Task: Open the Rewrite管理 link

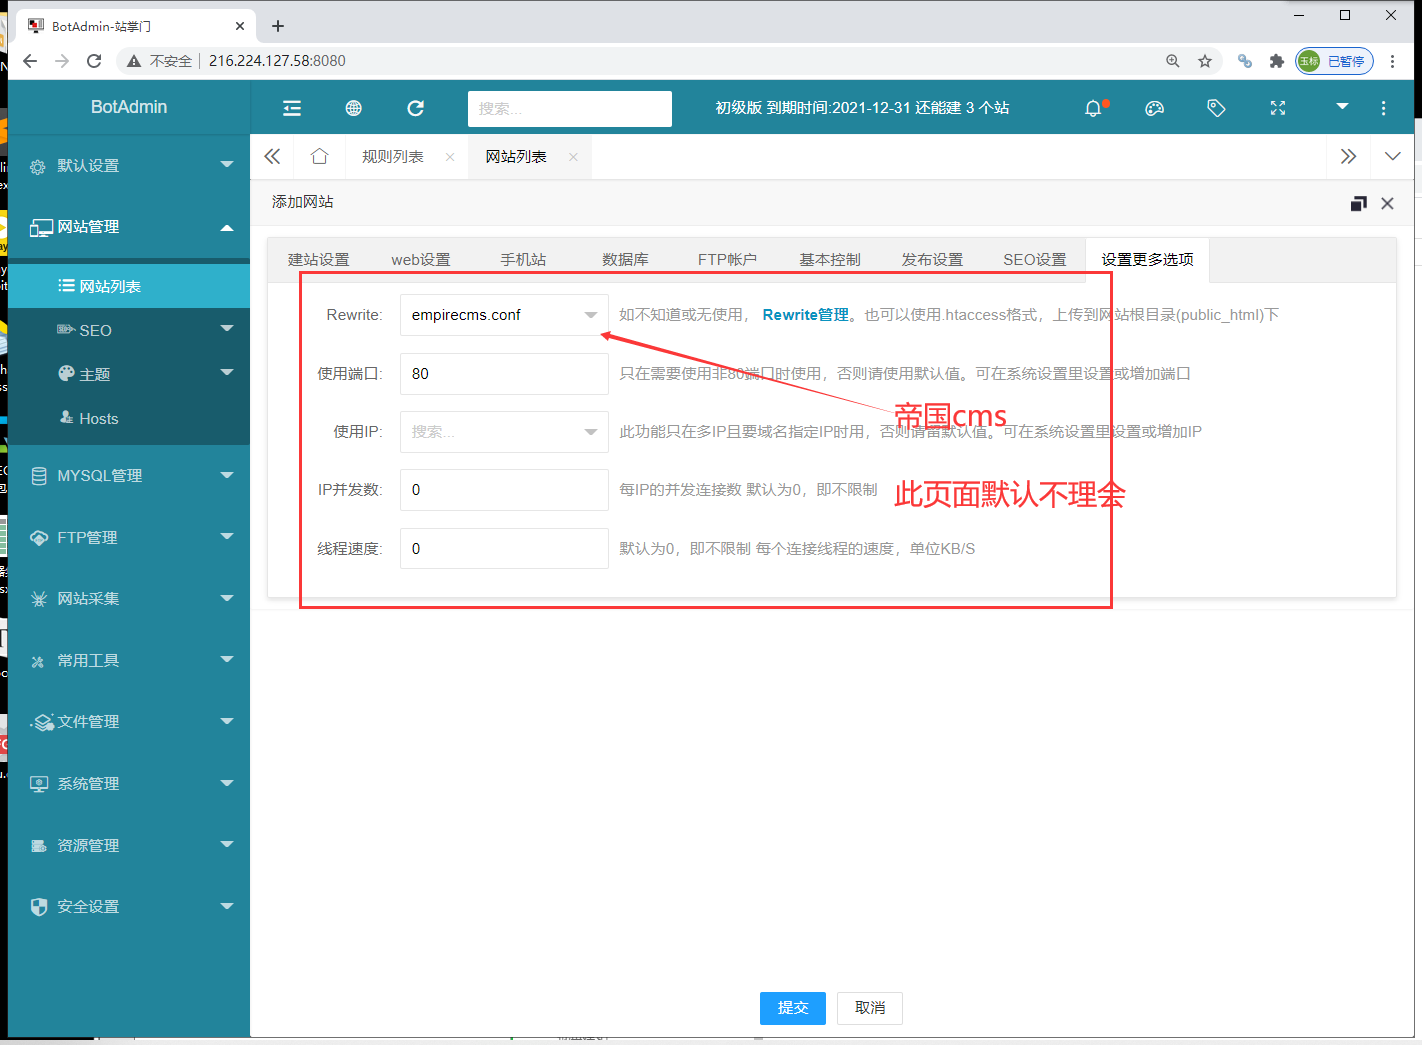Action: (805, 315)
